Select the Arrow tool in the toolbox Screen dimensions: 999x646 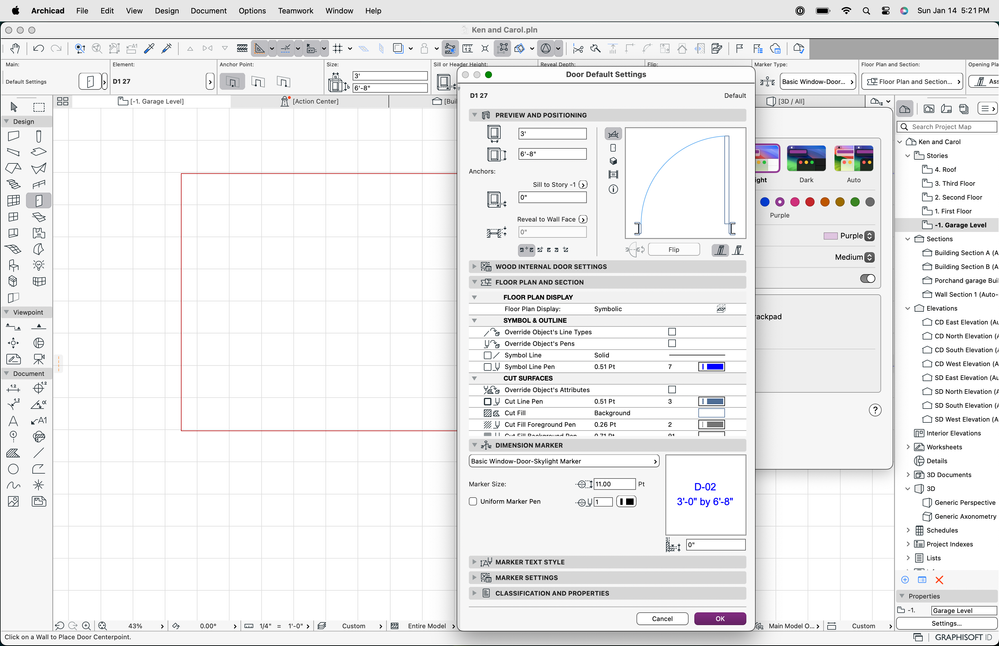14,107
